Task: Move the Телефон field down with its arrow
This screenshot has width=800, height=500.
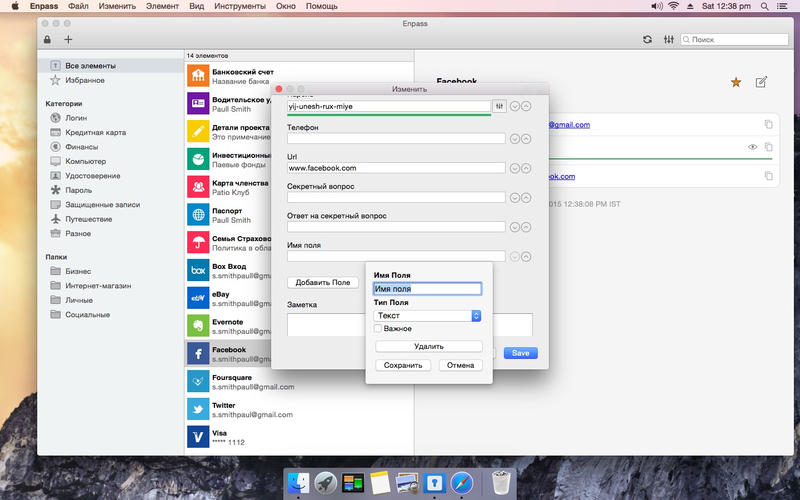Action: tap(514, 139)
